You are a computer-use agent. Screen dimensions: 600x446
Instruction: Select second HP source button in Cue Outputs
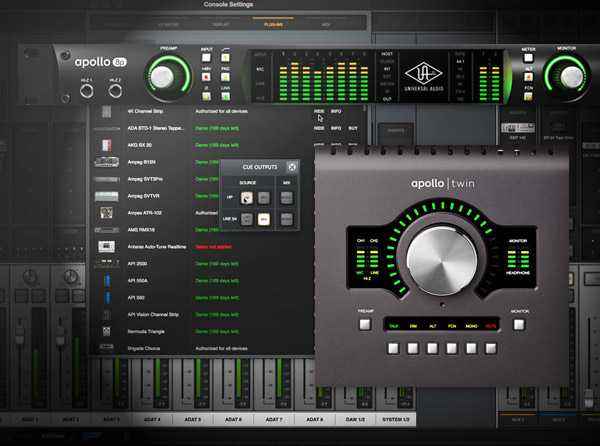coord(264,198)
